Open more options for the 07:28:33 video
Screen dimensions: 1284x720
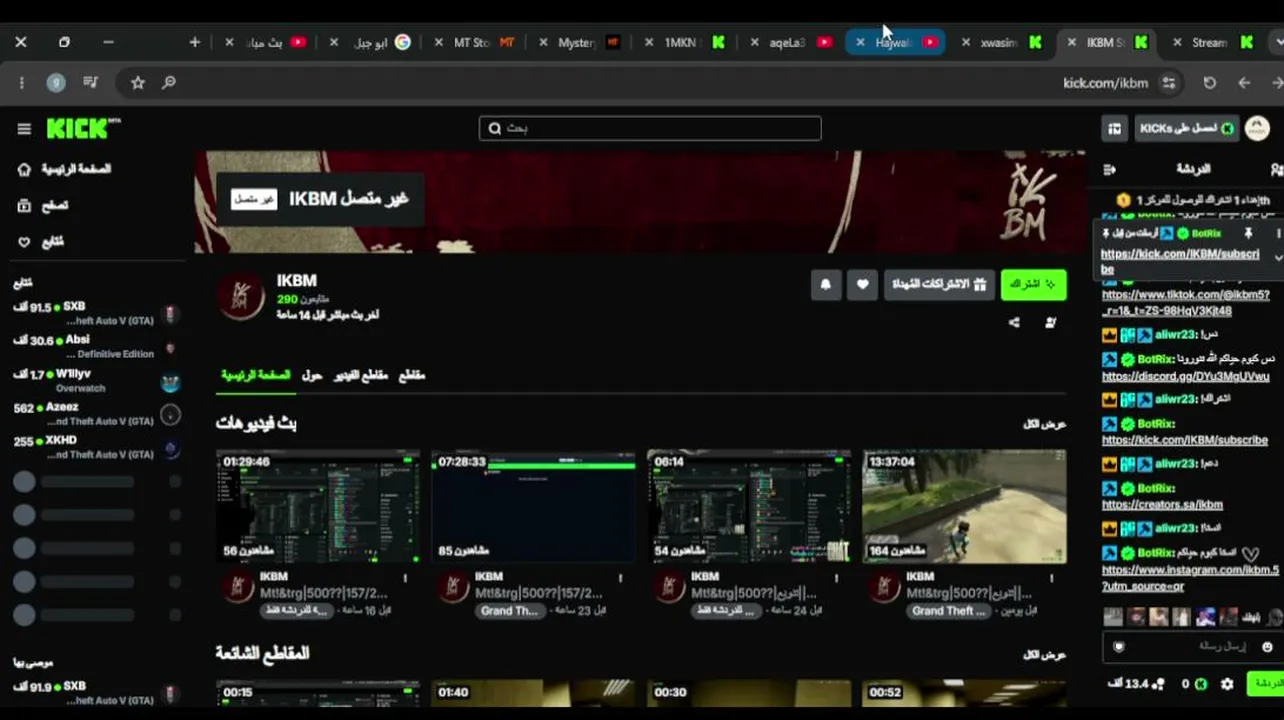621,578
